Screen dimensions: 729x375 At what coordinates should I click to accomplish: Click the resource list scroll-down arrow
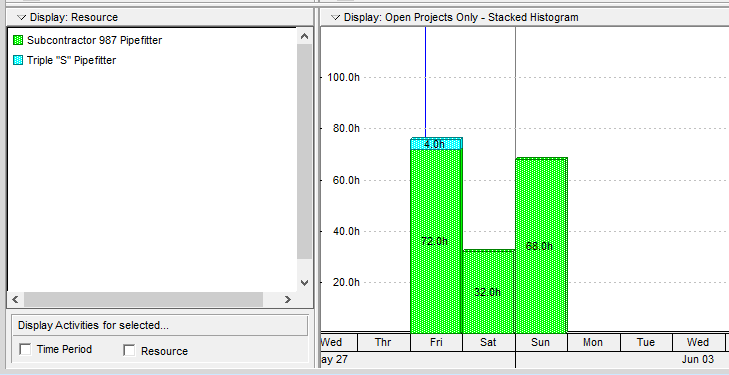click(305, 283)
